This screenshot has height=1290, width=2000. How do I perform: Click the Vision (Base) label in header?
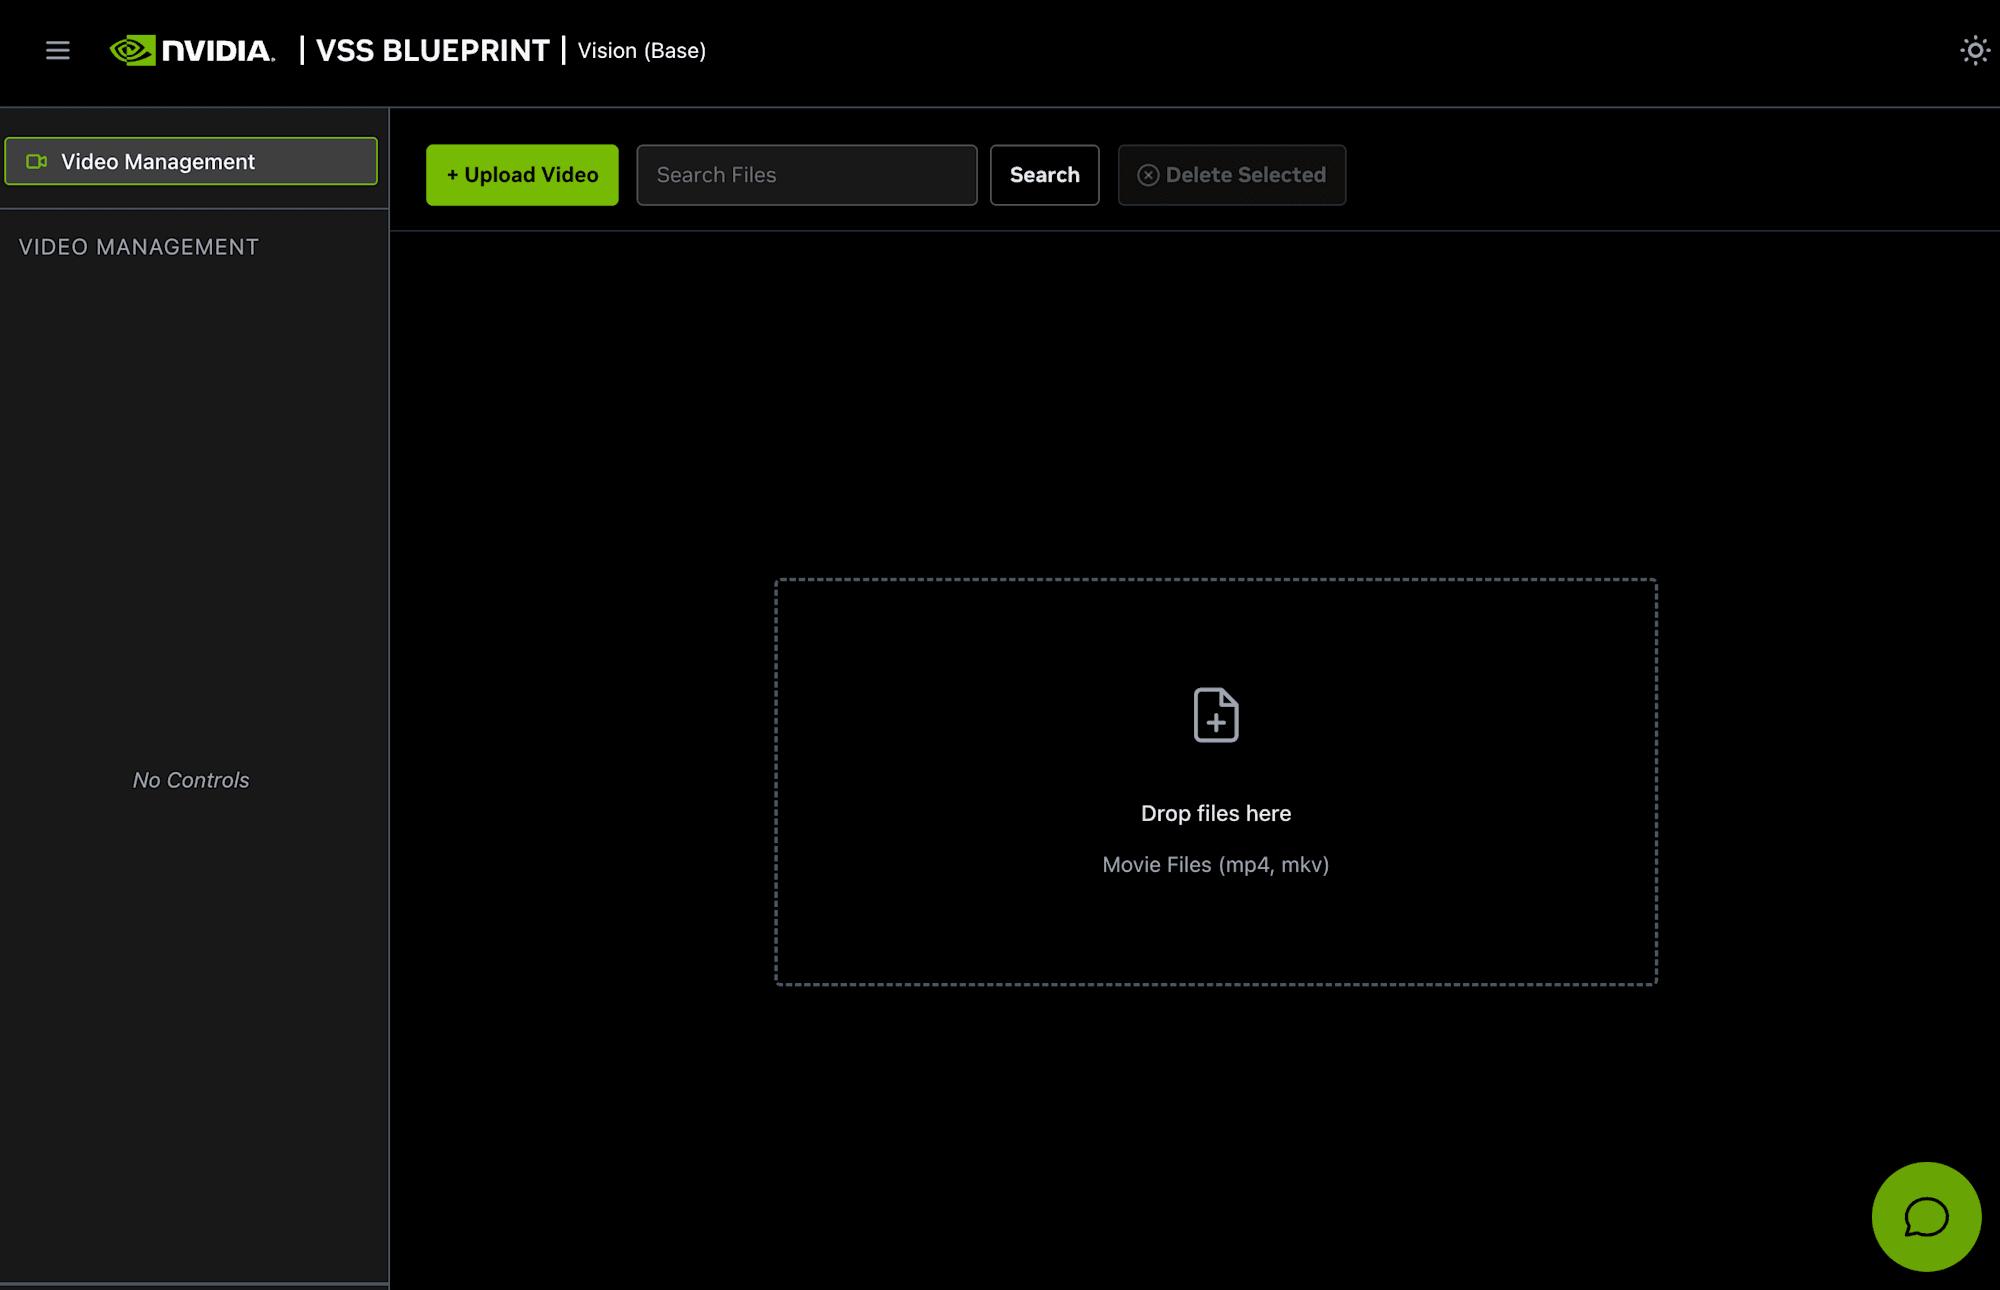(642, 50)
